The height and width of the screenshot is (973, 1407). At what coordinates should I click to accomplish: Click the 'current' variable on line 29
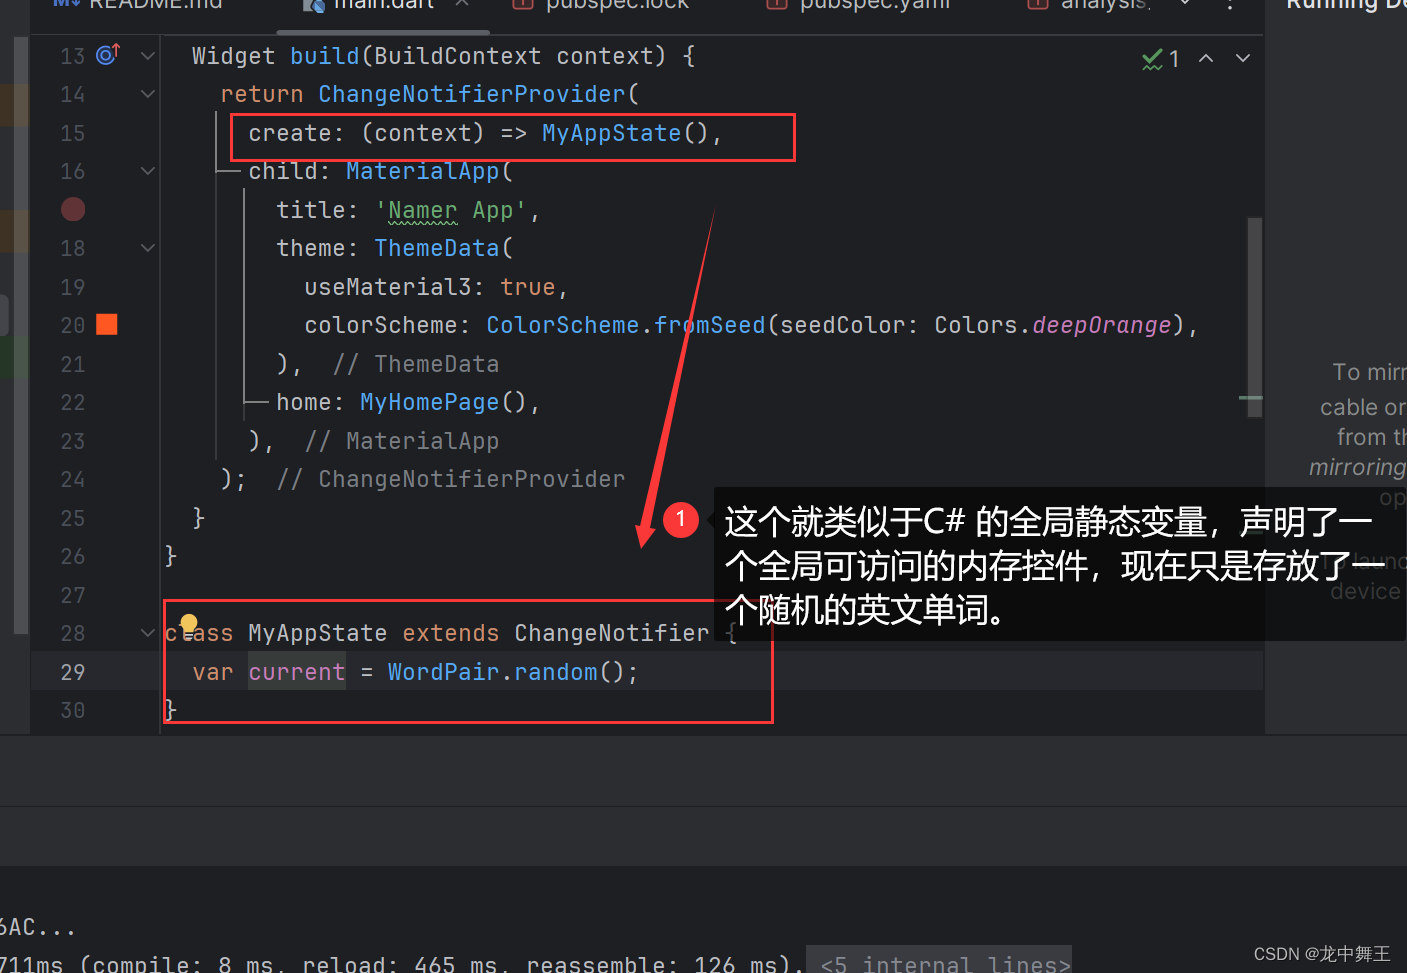coord(297,672)
